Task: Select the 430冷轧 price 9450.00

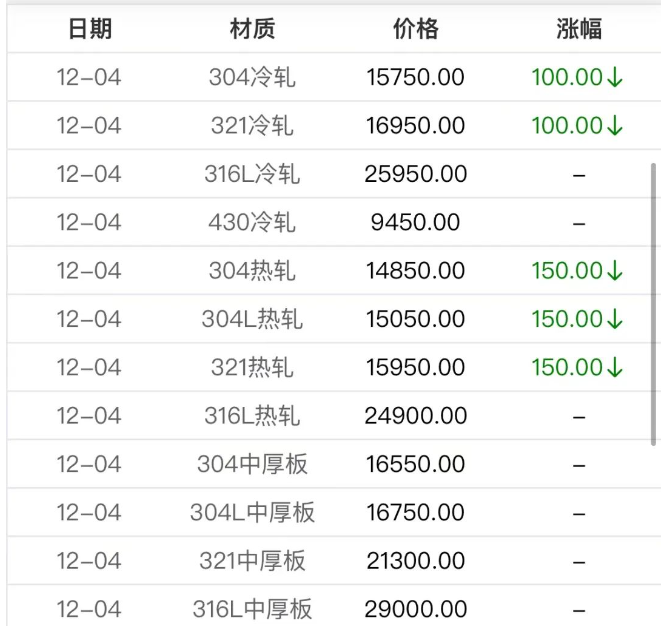Action: tap(415, 222)
